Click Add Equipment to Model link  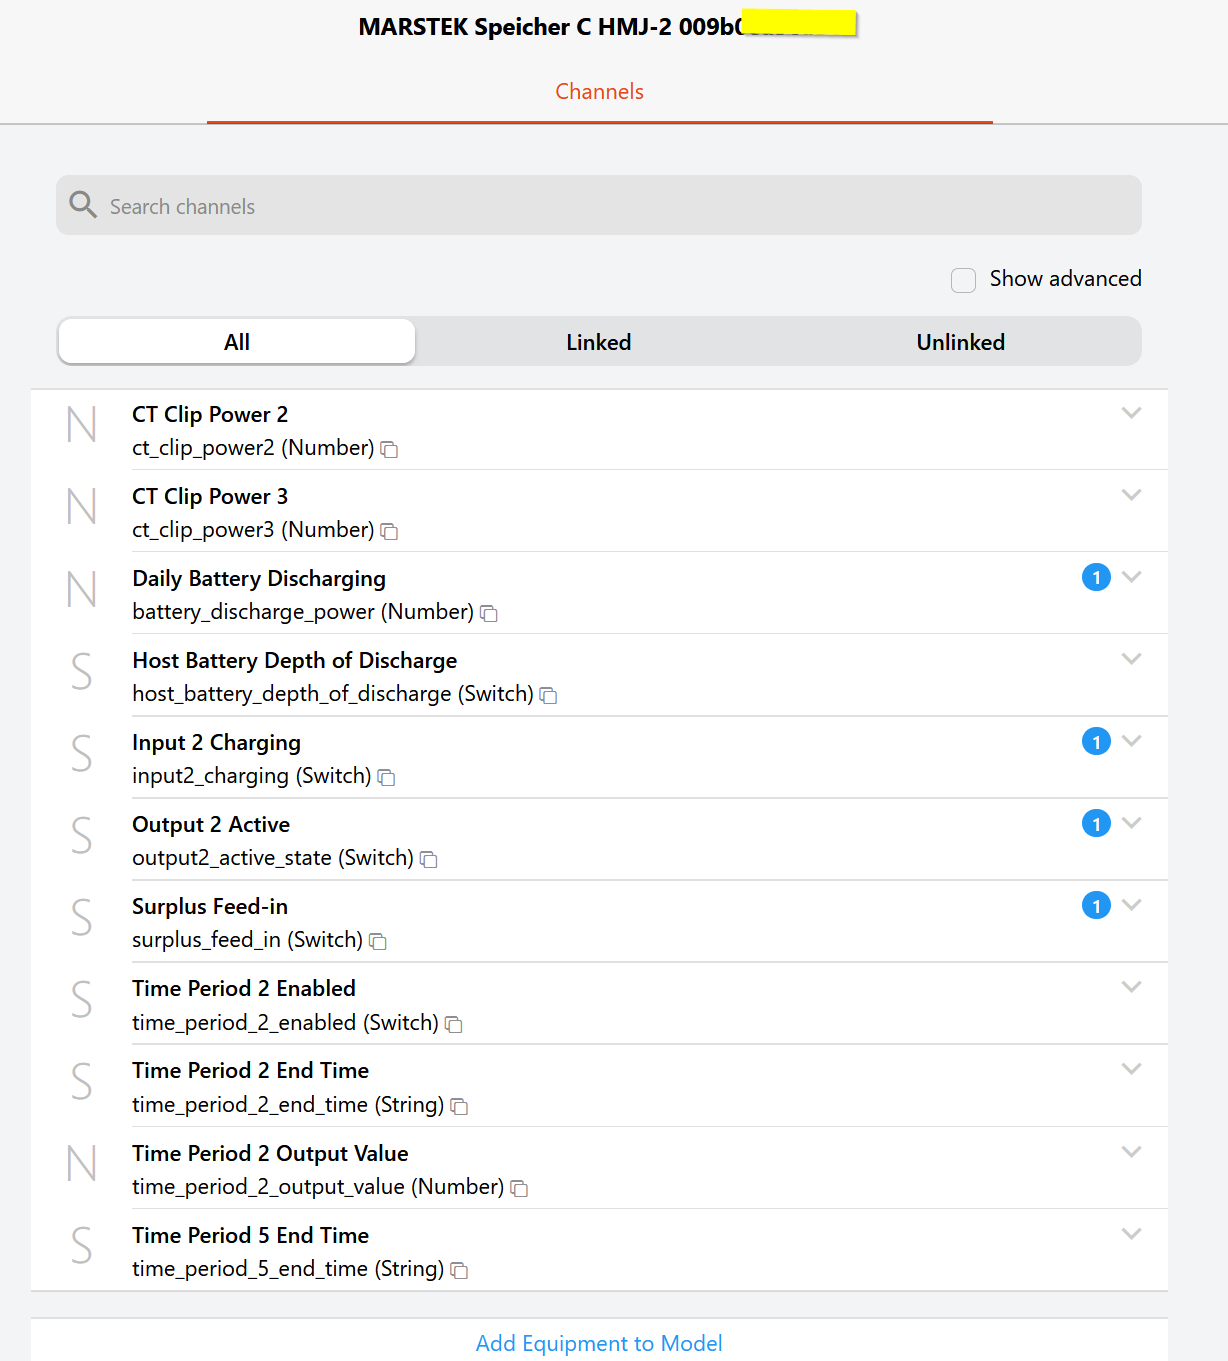(599, 1343)
